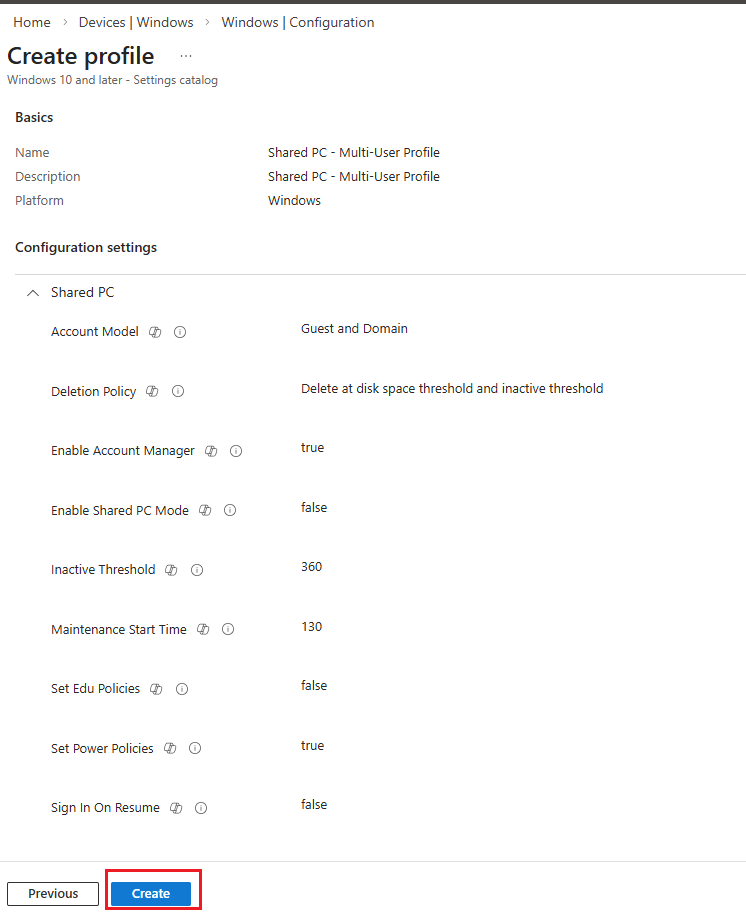Screen dimensions: 746x918
Task: Show info for Set Power Policies
Action: tap(195, 749)
